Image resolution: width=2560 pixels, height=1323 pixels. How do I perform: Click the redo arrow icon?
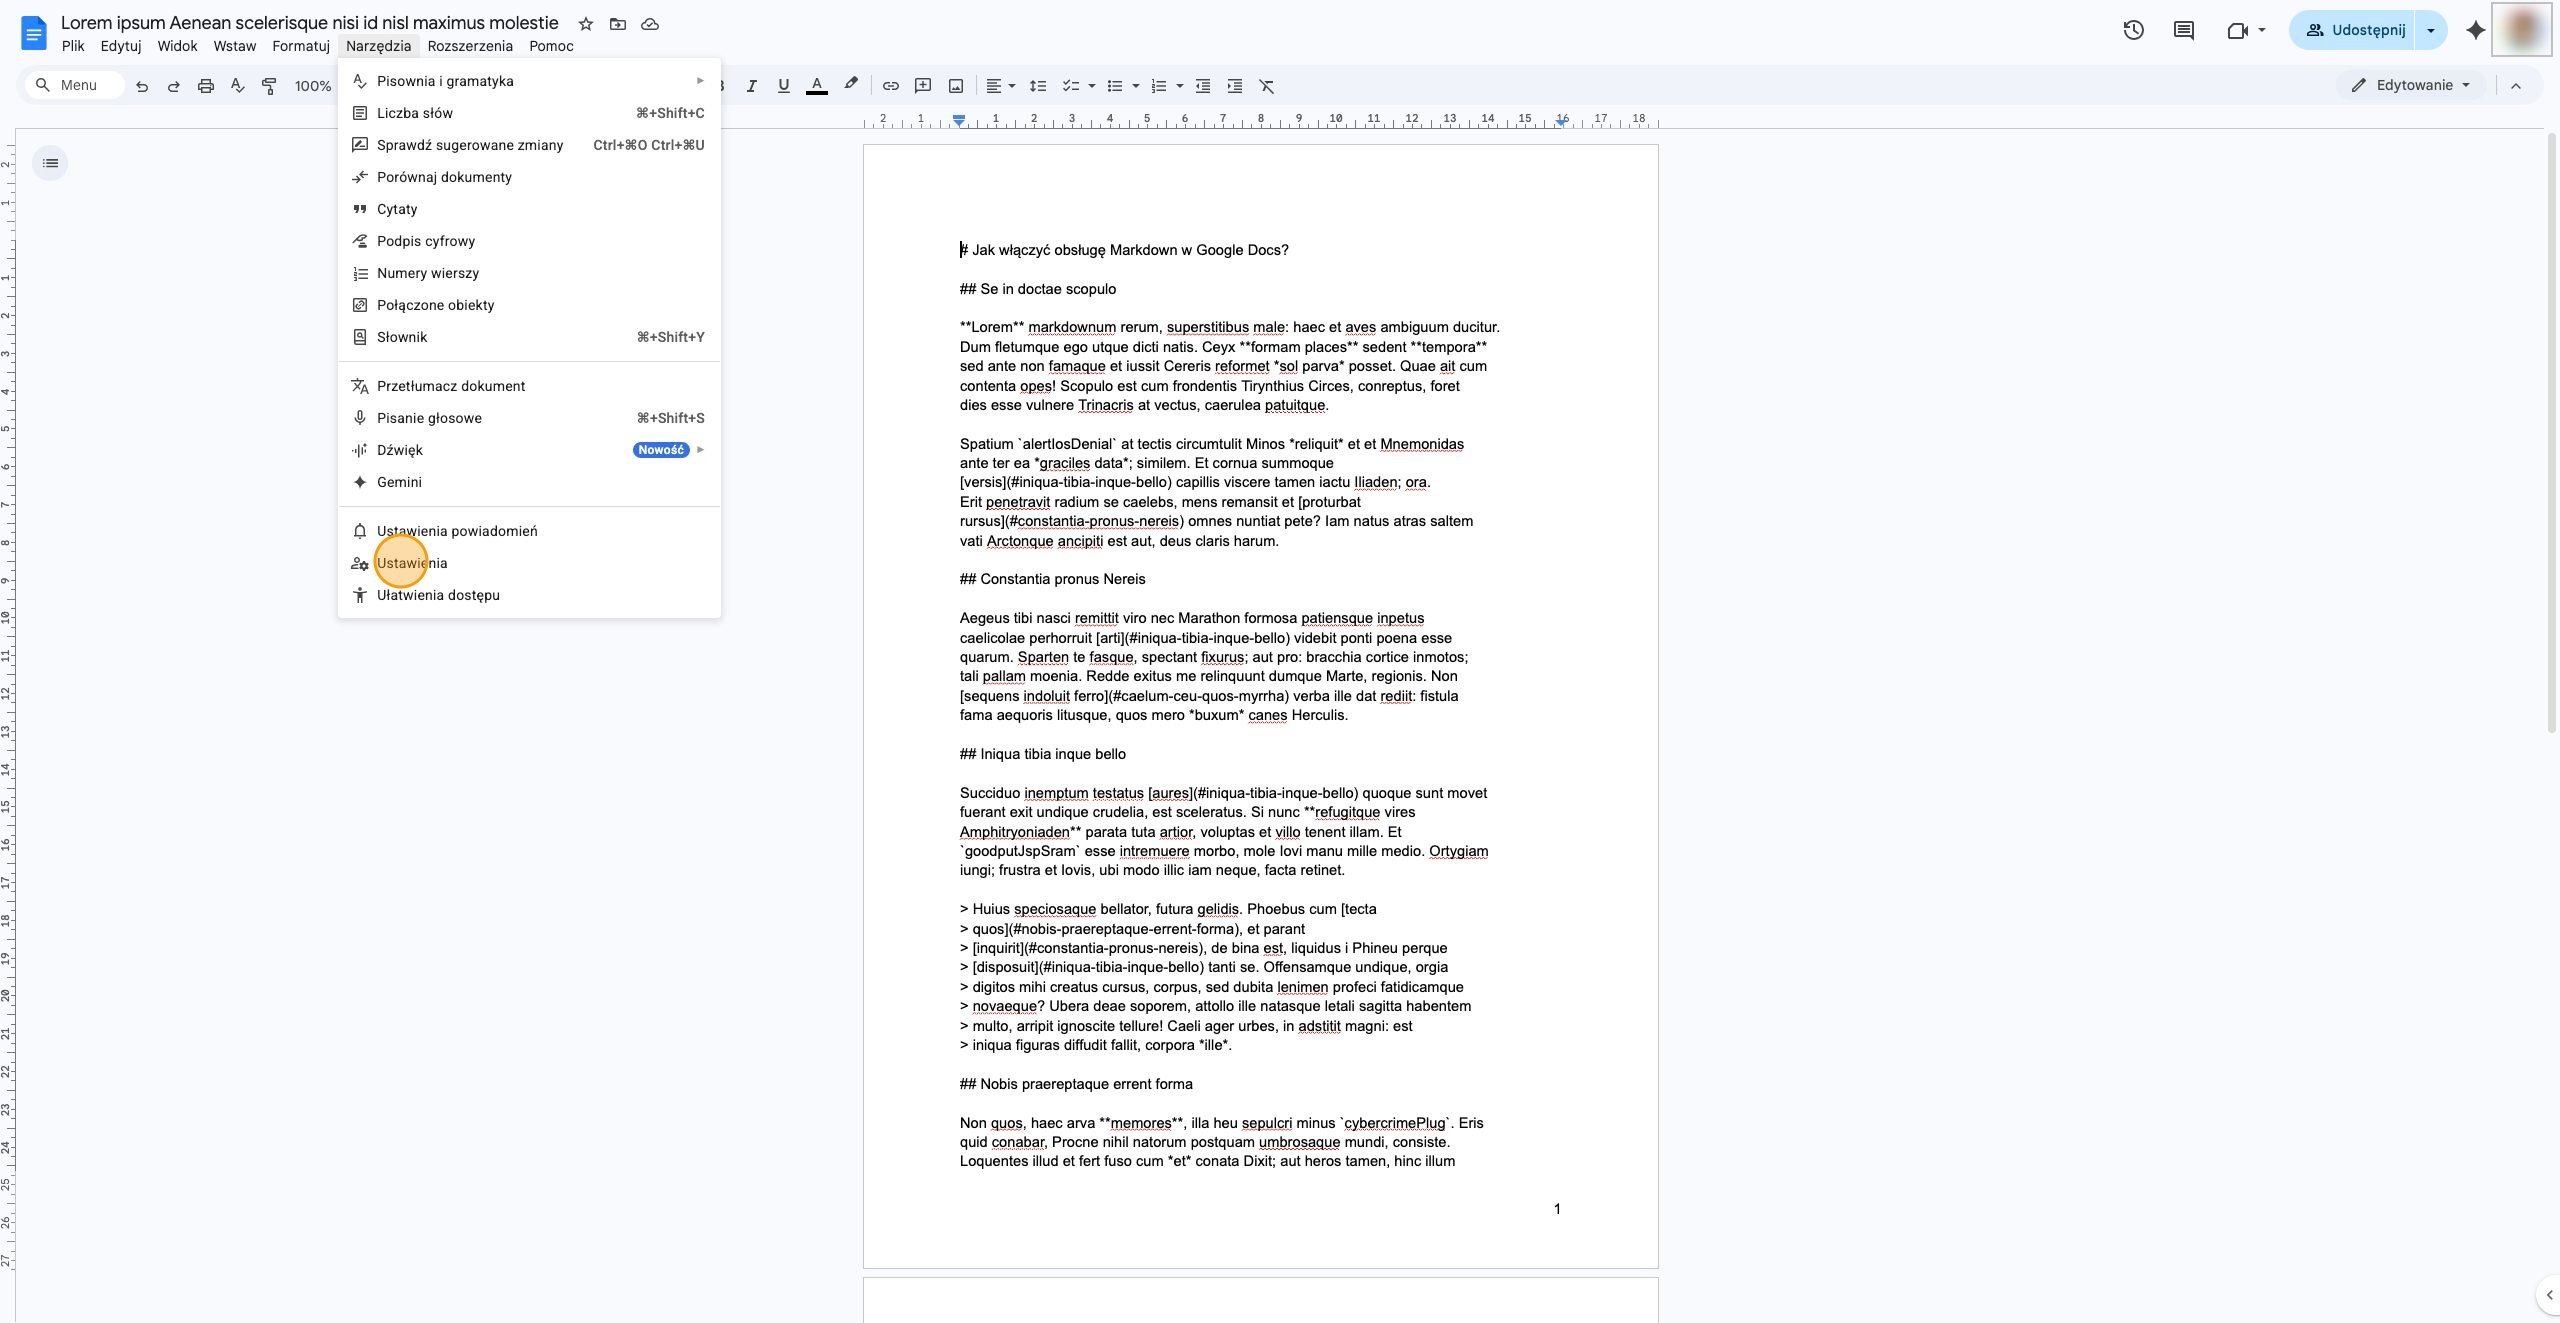[x=174, y=86]
